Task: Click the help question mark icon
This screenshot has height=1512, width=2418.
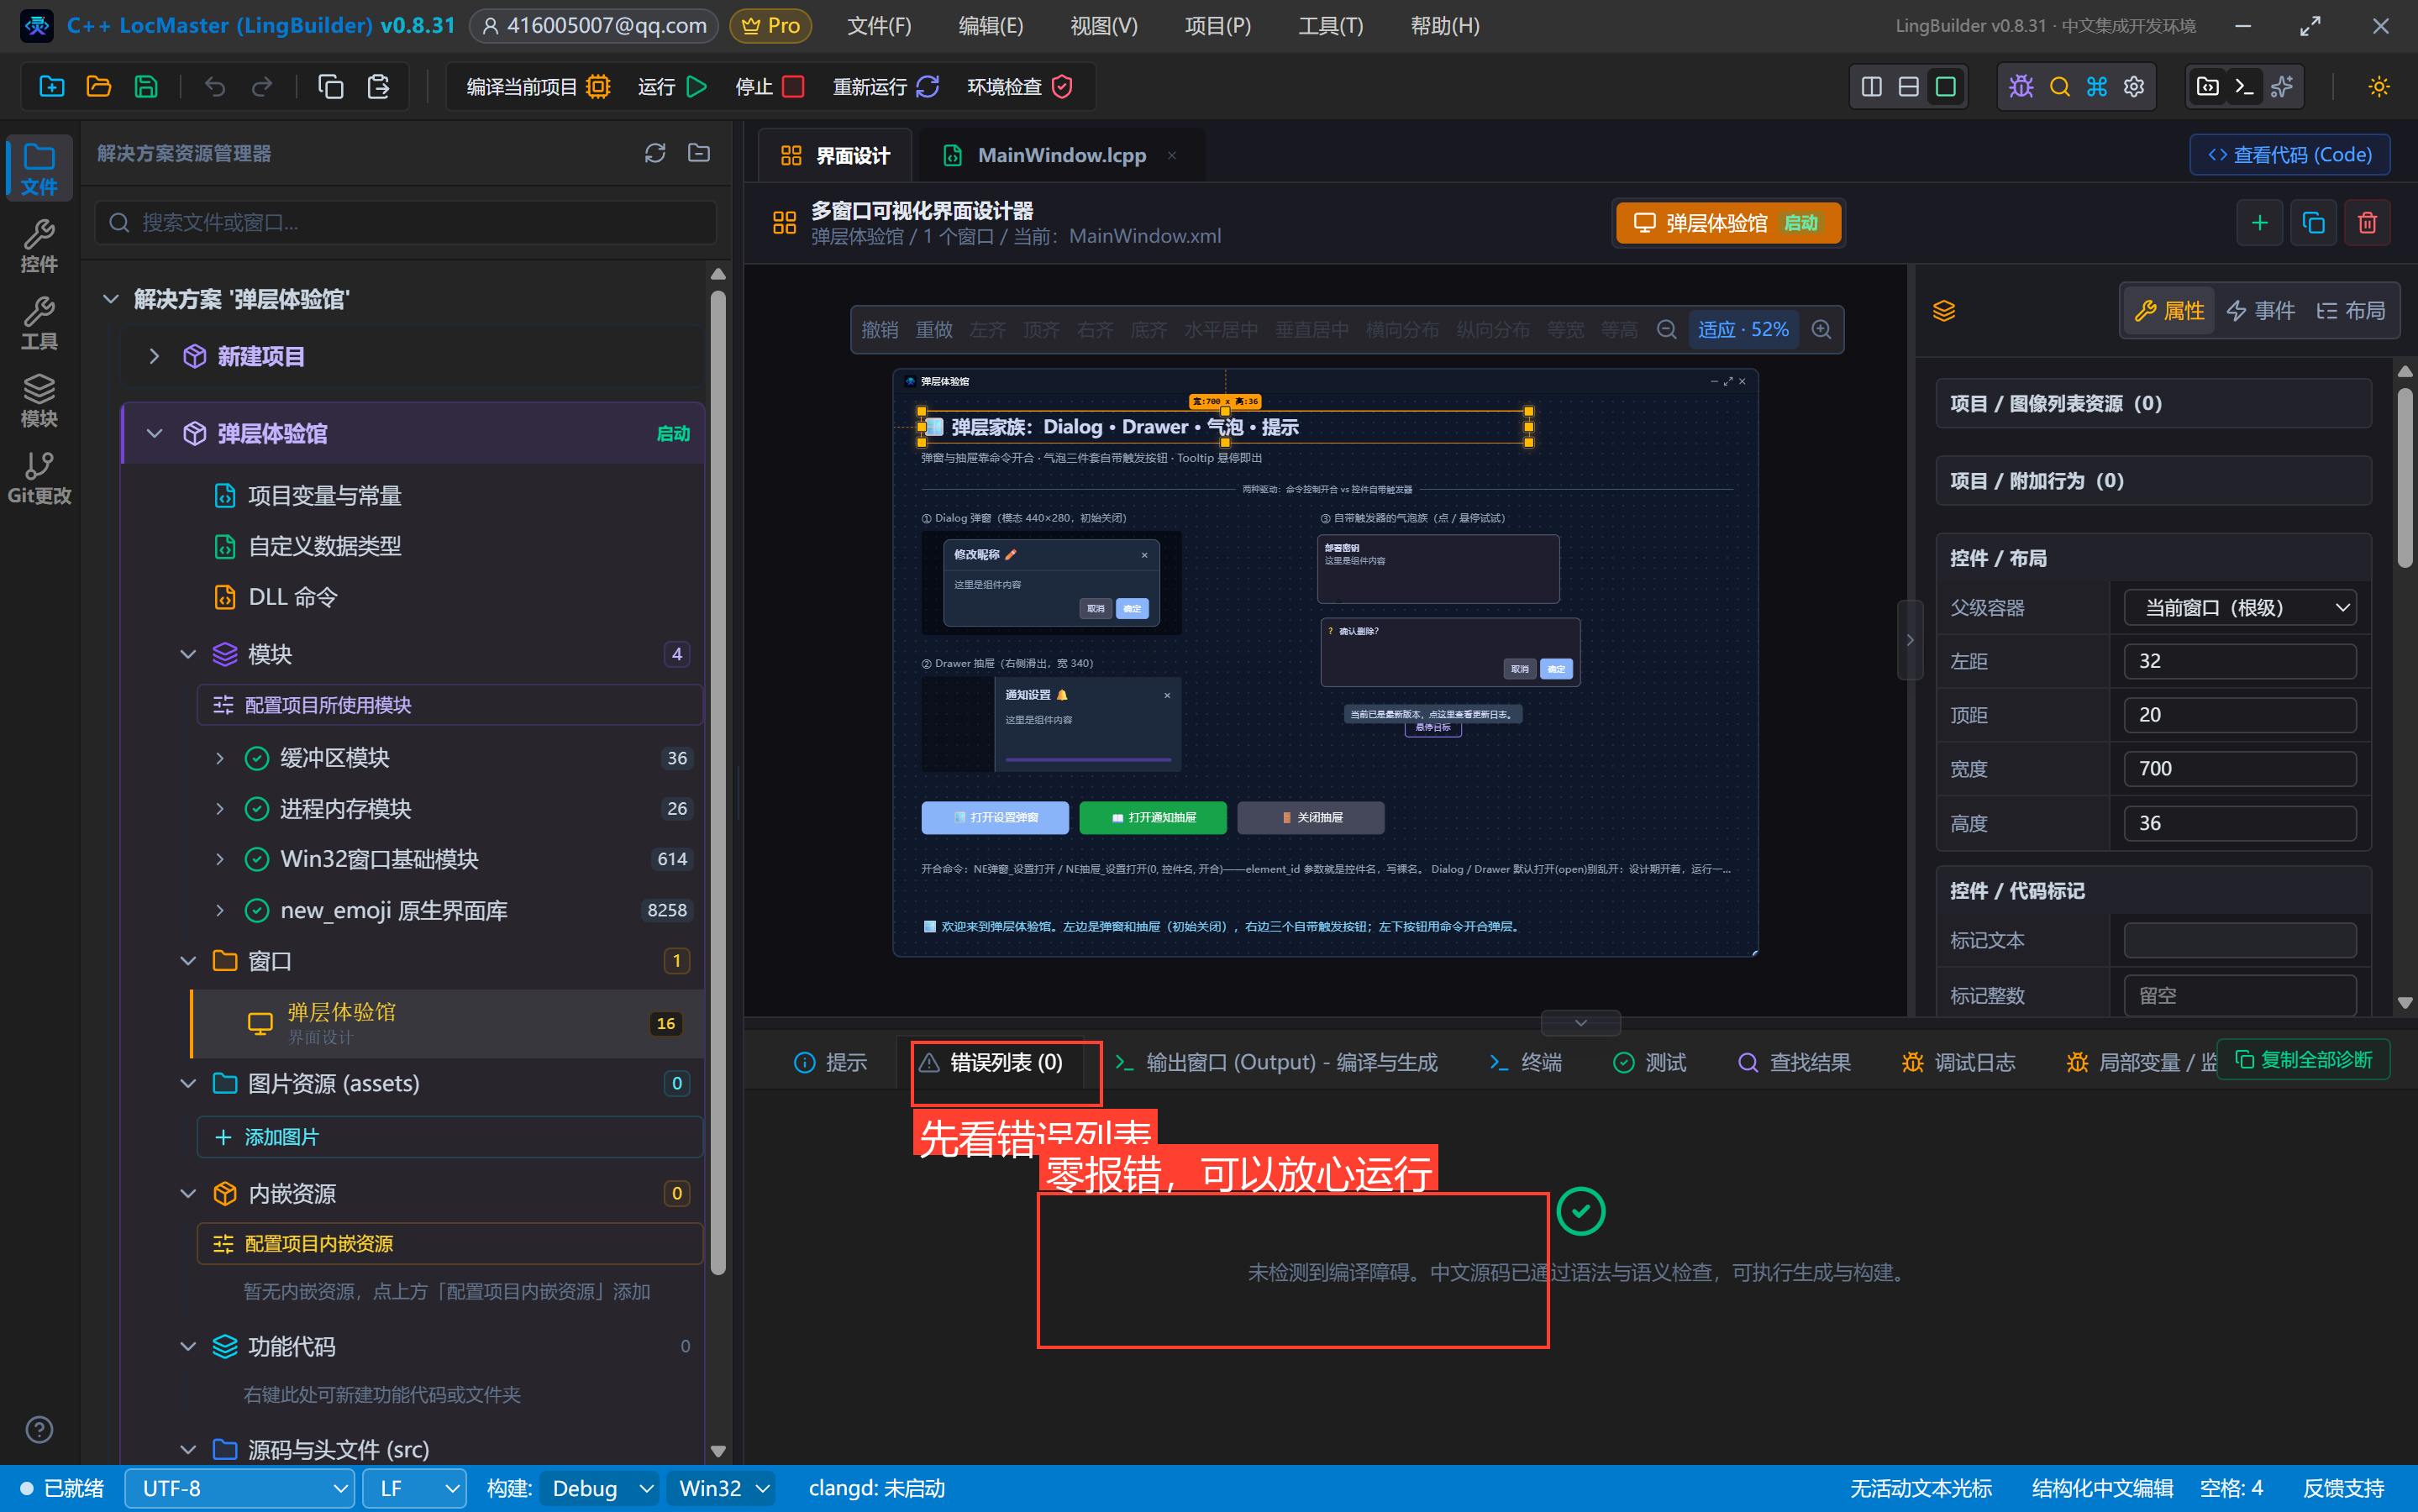Action: 39,1429
